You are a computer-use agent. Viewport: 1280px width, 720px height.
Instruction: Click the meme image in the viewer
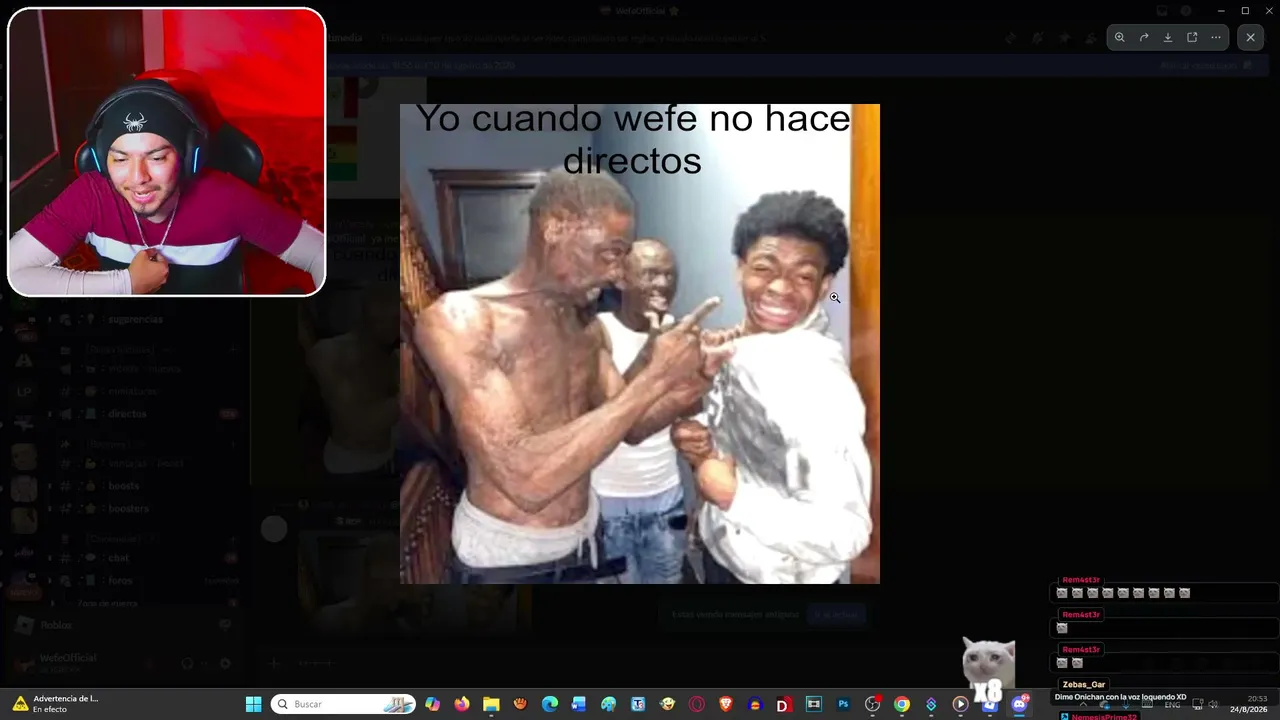(x=640, y=344)
